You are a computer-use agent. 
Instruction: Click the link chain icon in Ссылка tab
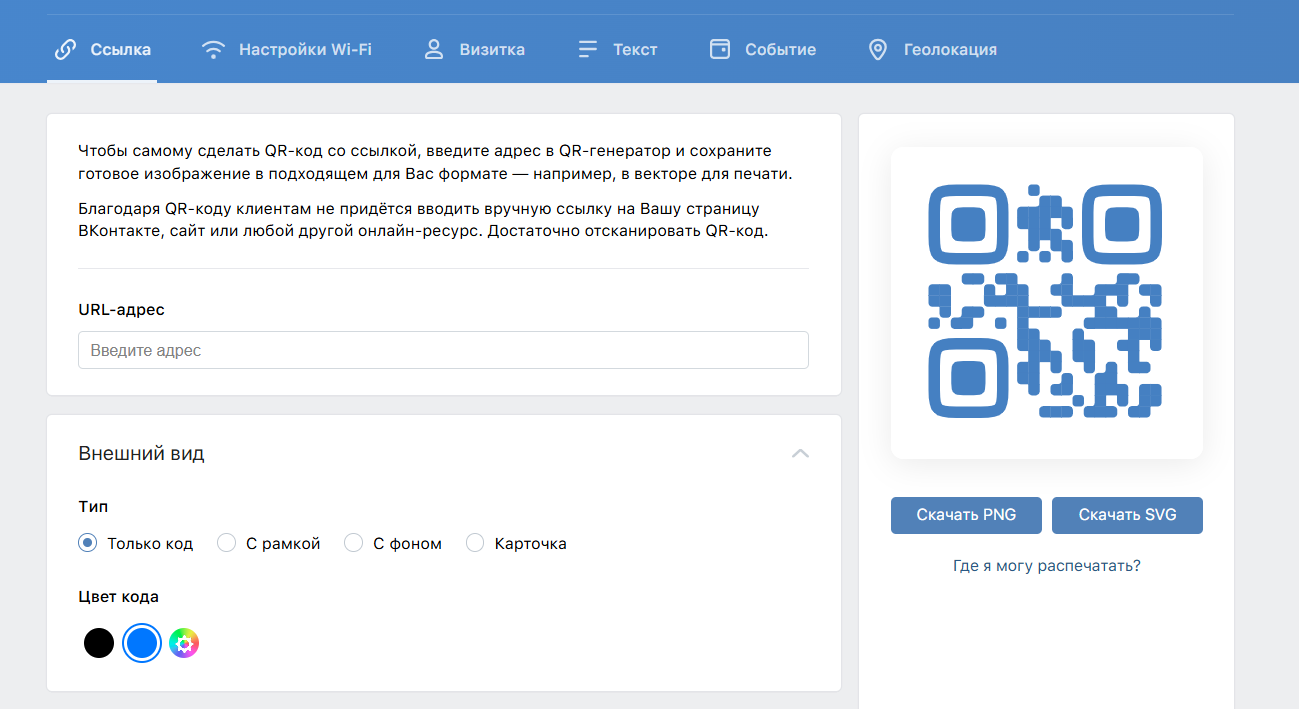[x=65, y=49]
